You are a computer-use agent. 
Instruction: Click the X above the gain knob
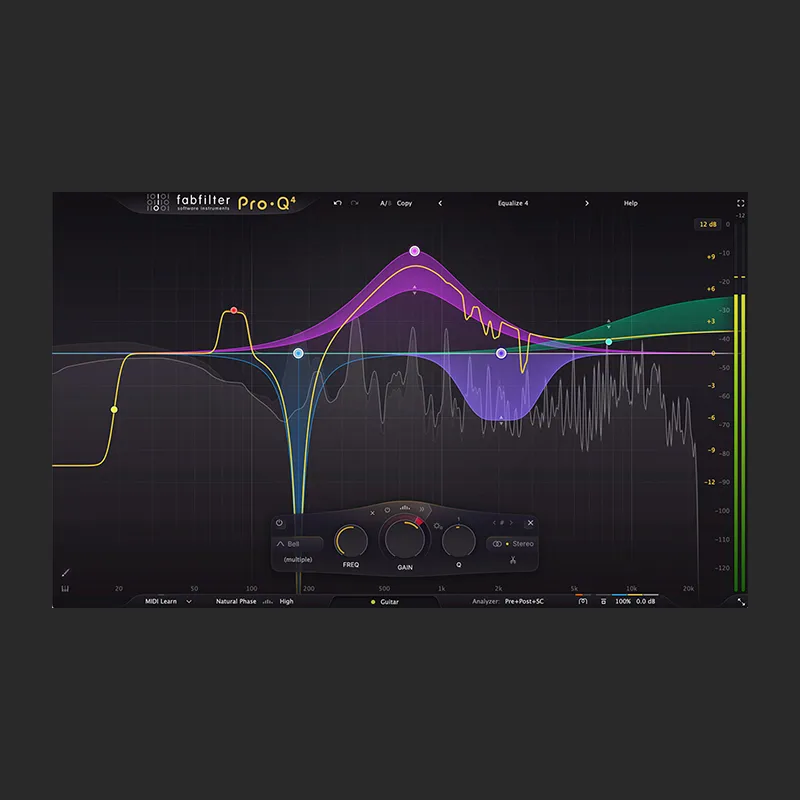pyautogui.click(x=372, y=513)
